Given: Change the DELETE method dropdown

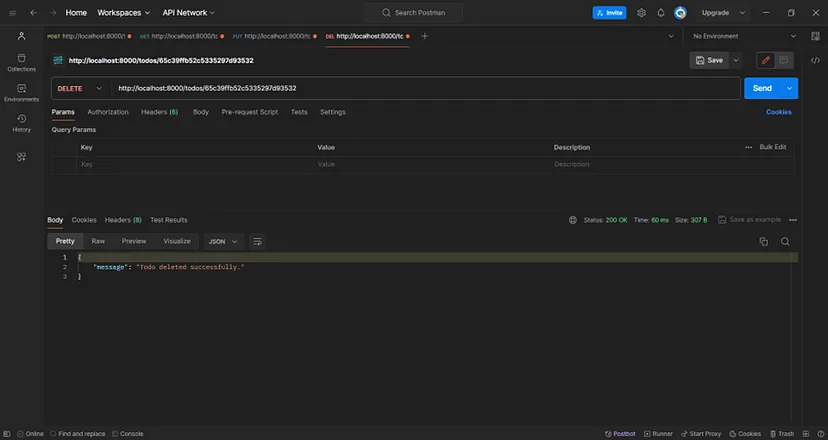Looking at the screenshot, I should tap(80, 88).
